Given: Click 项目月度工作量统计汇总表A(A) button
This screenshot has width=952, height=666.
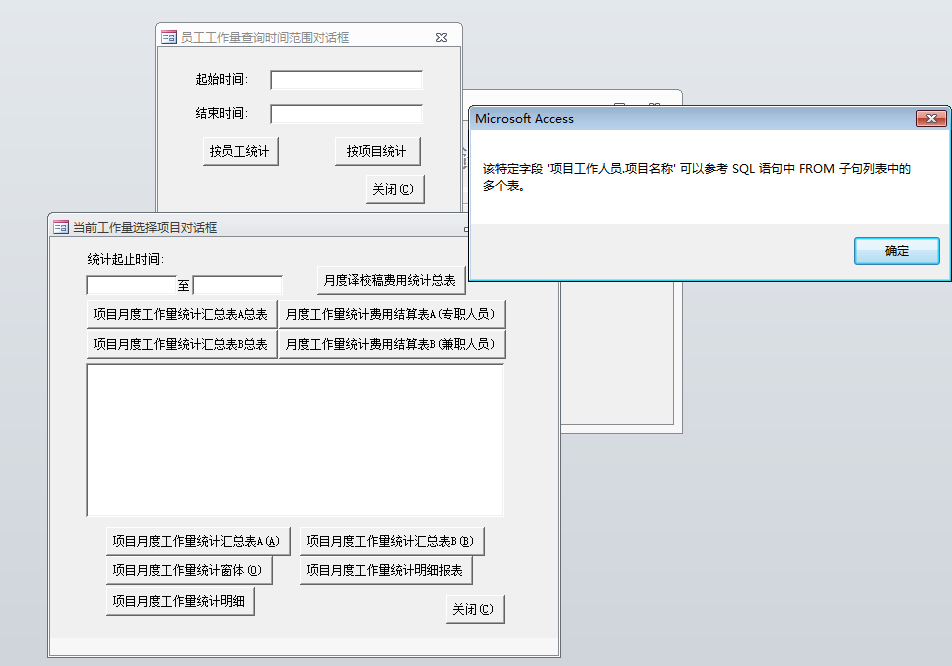Looking at the screenshot, I should pos(198,542).
